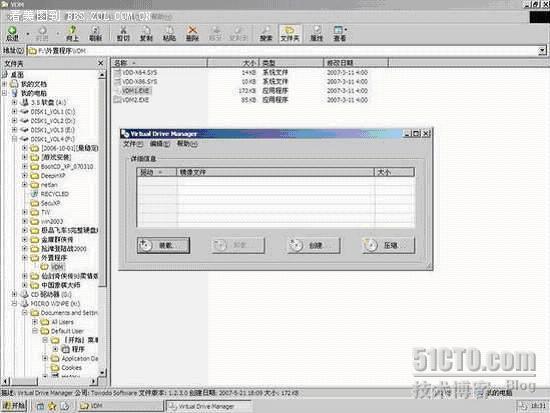This screenshot has width=550, height=413.
Task: Expand the 3.5 Floppy (A:) tree node
Action: coord(14,102)
